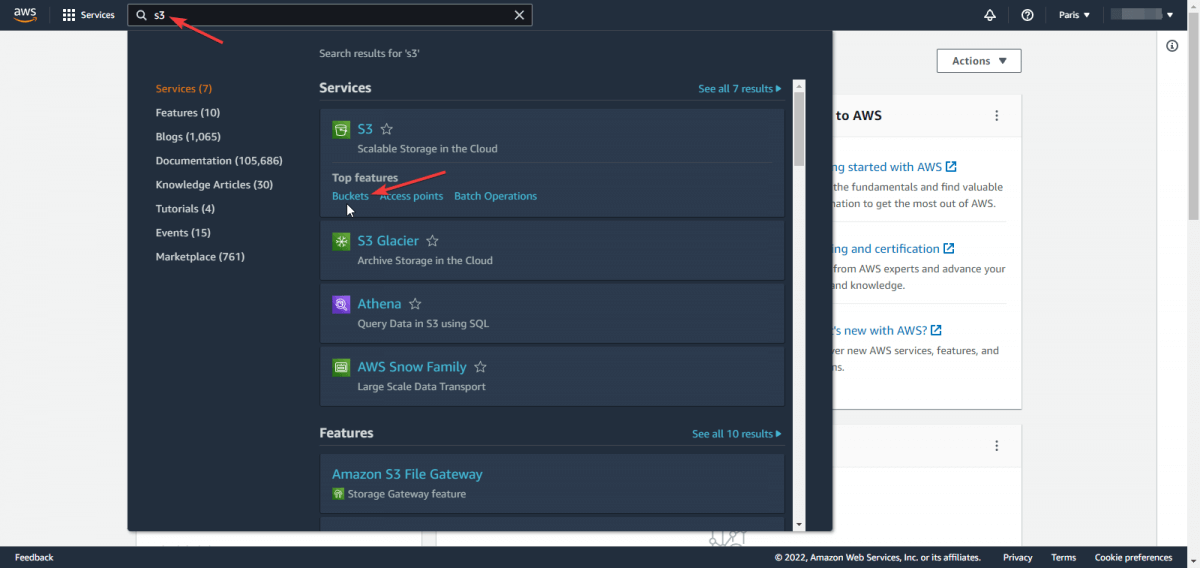Click 'Scalable Storage in the Cloud' text
1200x568 pixels.
click(427, 149)
